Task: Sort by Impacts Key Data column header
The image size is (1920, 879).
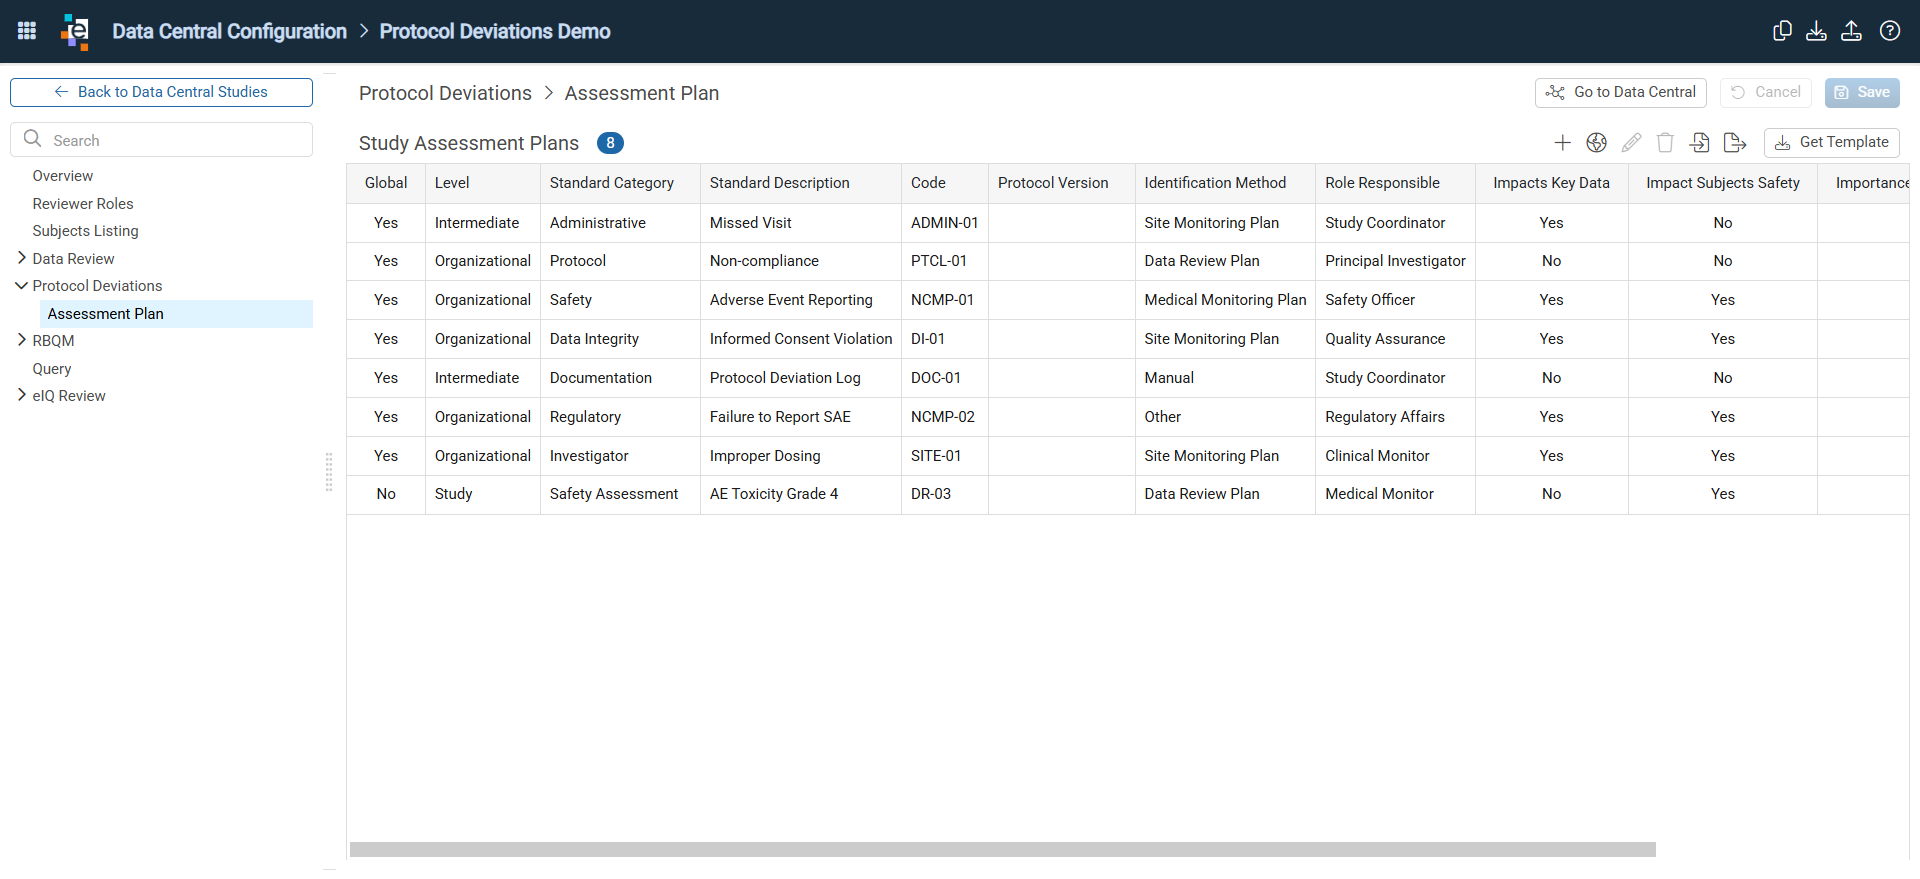Action: click(1552, 183)
